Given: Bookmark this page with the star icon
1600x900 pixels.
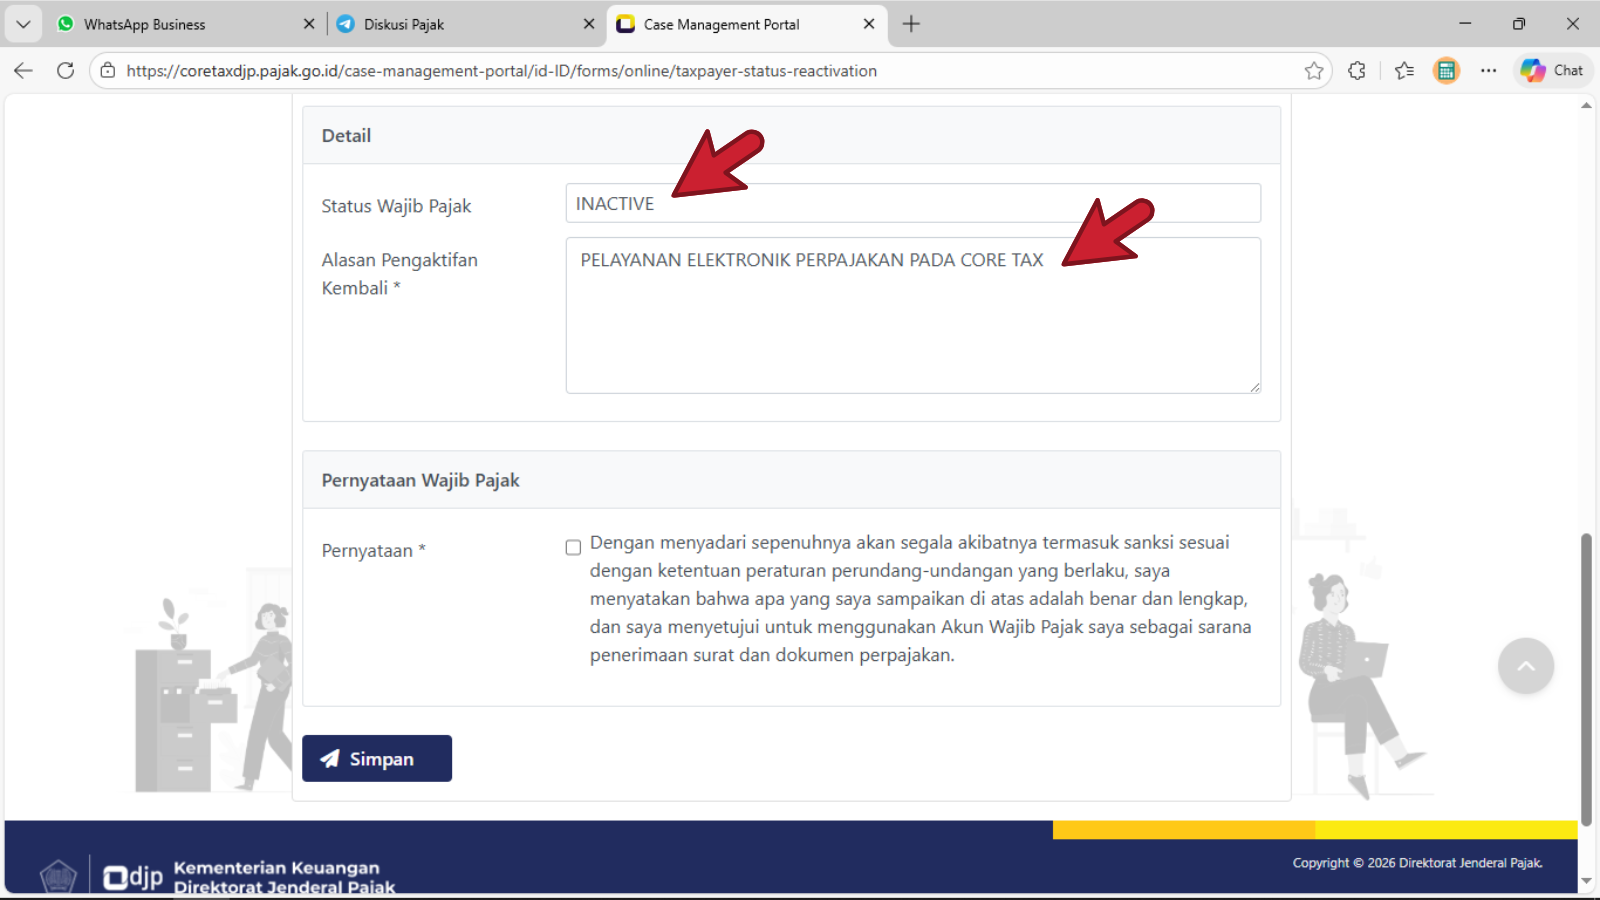Looking at the screenshot, I should 1314,71.
